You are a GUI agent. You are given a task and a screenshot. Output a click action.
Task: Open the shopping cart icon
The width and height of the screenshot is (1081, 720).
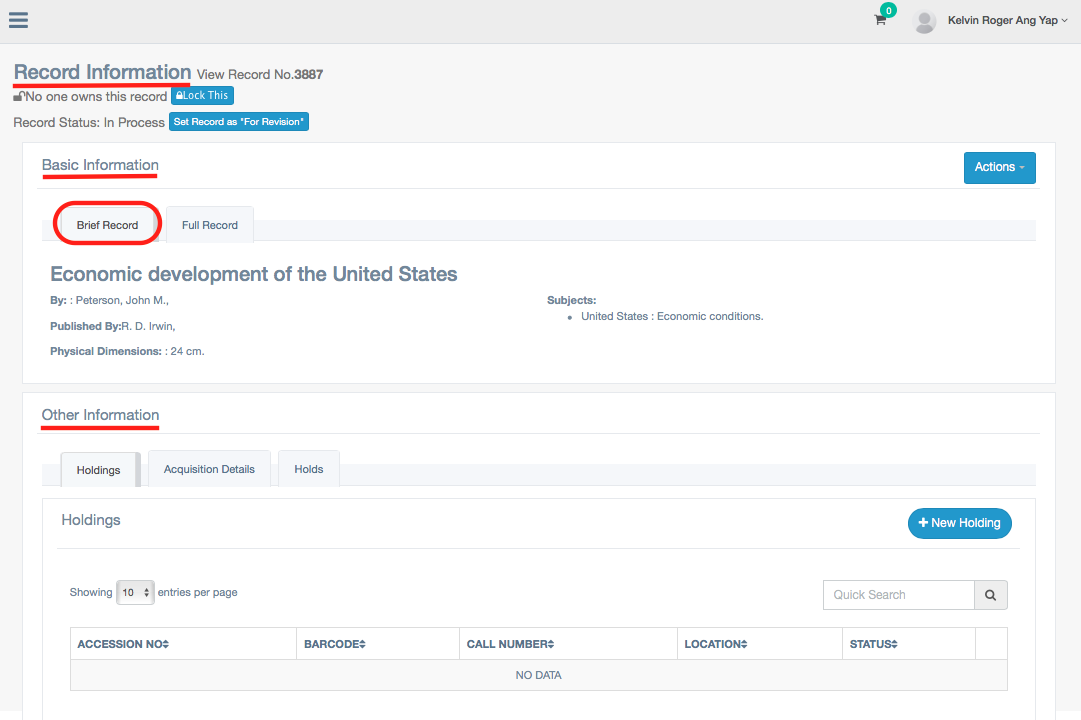point(880,20)
